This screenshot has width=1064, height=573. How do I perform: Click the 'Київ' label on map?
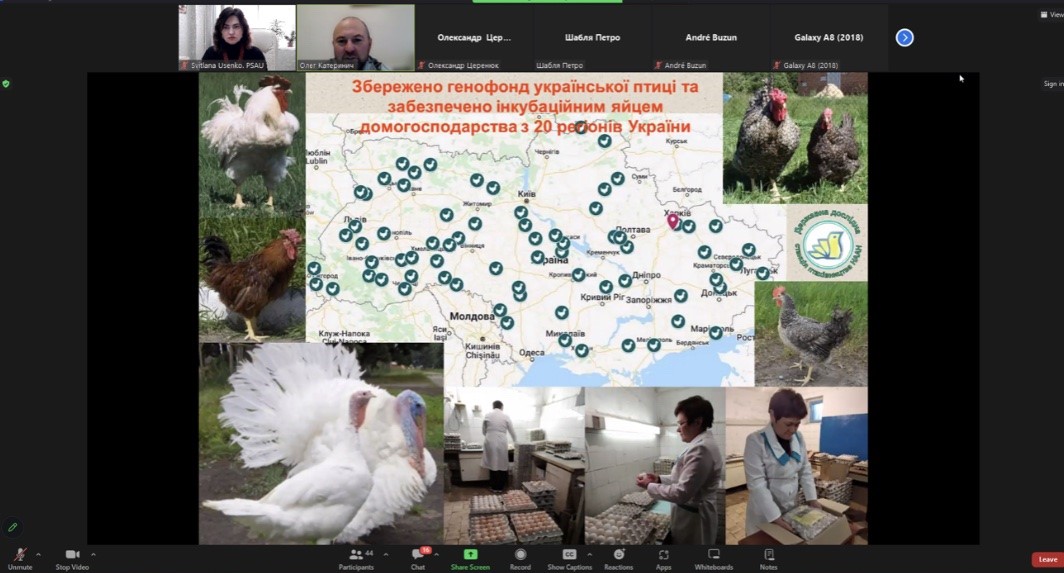pos(527,194)
